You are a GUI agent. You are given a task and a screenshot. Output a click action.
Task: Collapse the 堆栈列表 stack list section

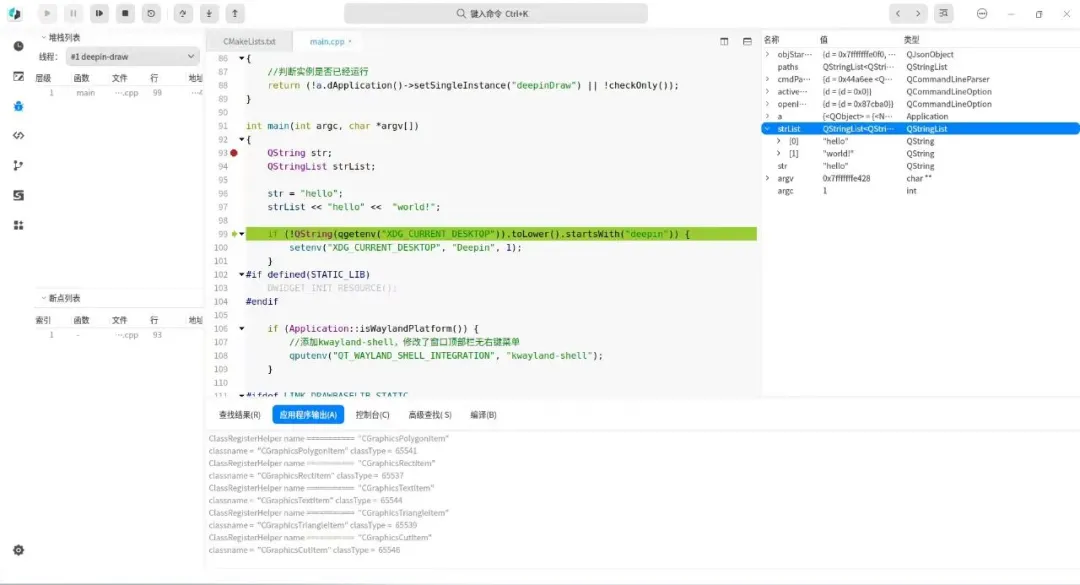click(x=43, y=37)
